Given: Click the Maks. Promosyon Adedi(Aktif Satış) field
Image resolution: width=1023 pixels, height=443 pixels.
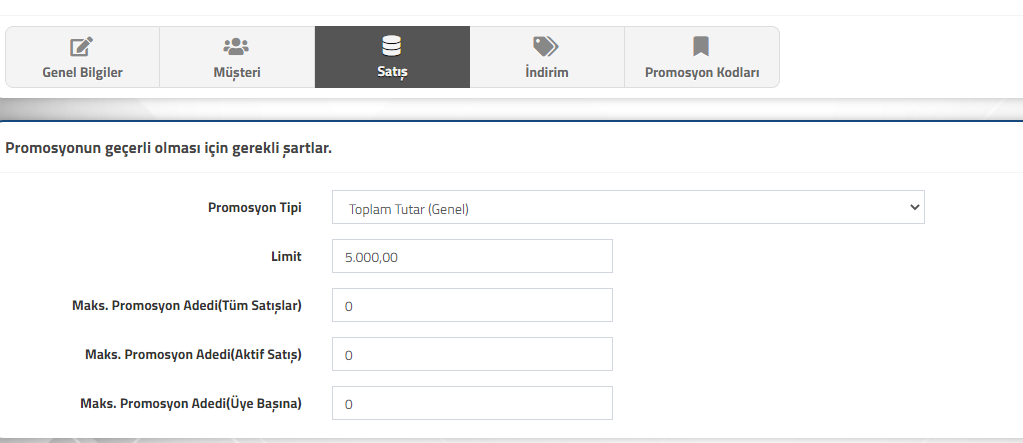Looking at the screenshot, I should pos(472,354).
